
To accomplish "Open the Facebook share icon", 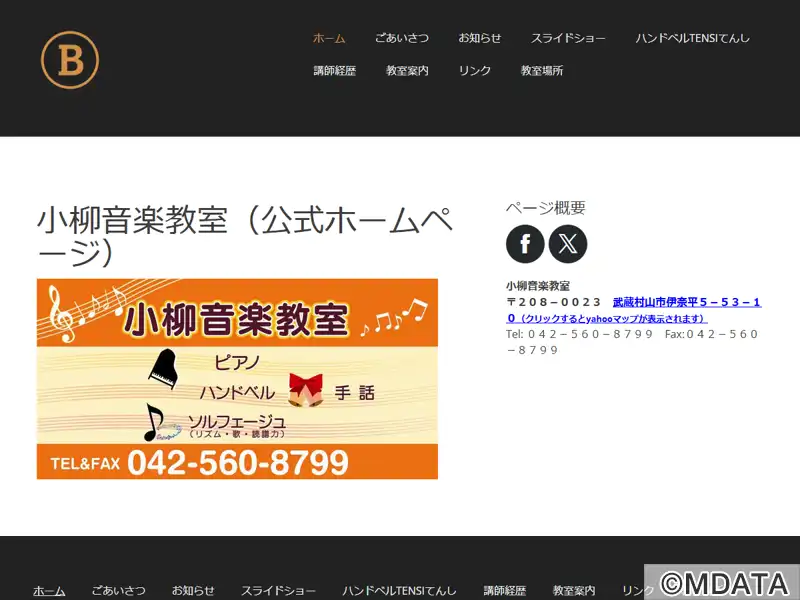I will coord(525,244).
